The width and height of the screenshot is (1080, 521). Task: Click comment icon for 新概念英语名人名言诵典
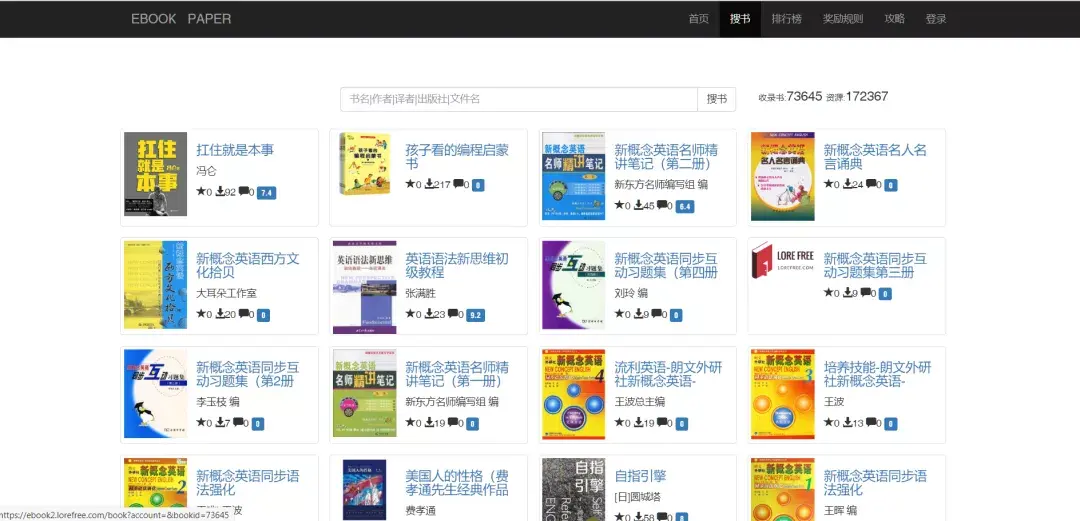[872, 185]
